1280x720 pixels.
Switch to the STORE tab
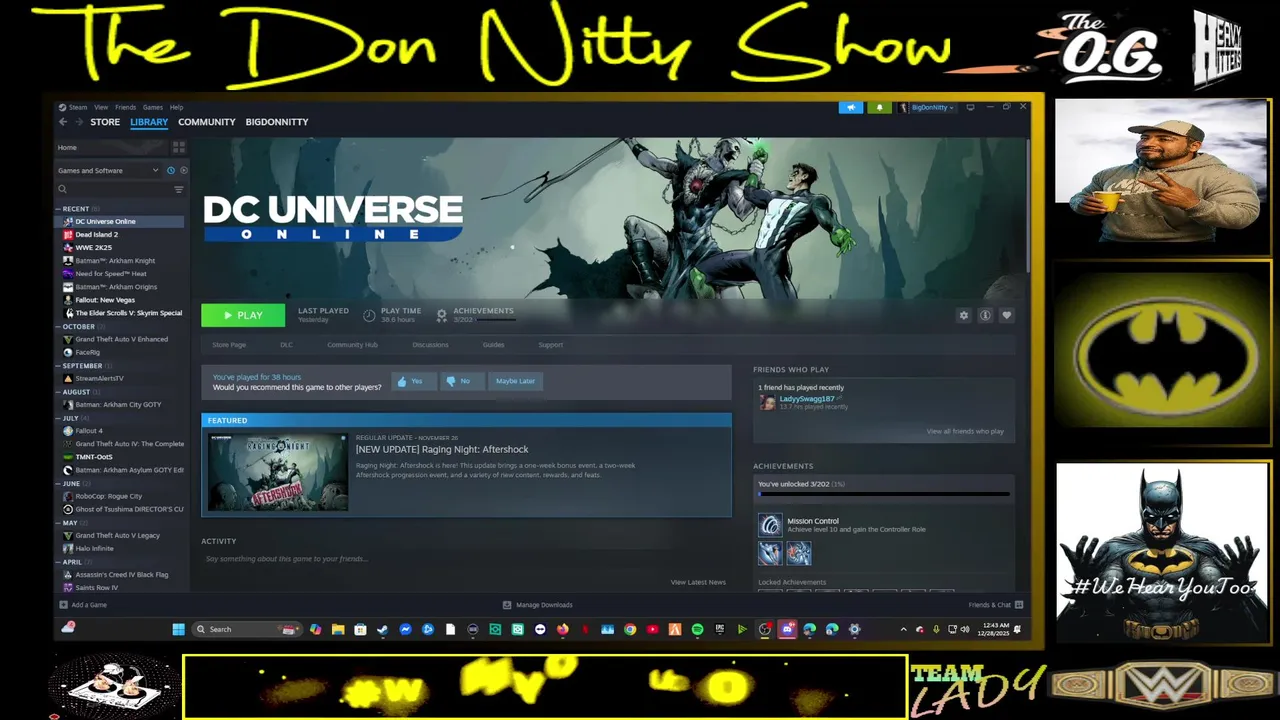click(105, 122)
